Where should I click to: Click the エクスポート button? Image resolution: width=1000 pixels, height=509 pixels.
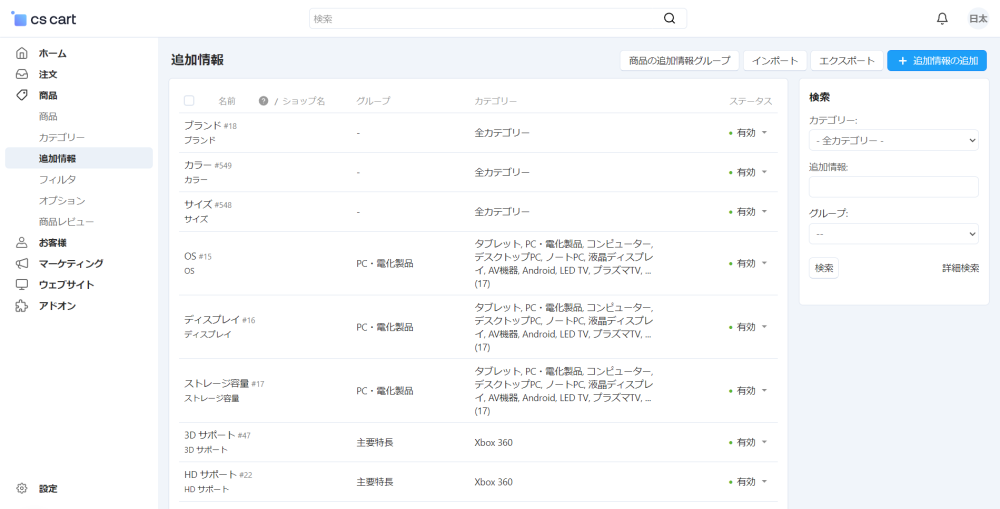[x=846, y=61]
